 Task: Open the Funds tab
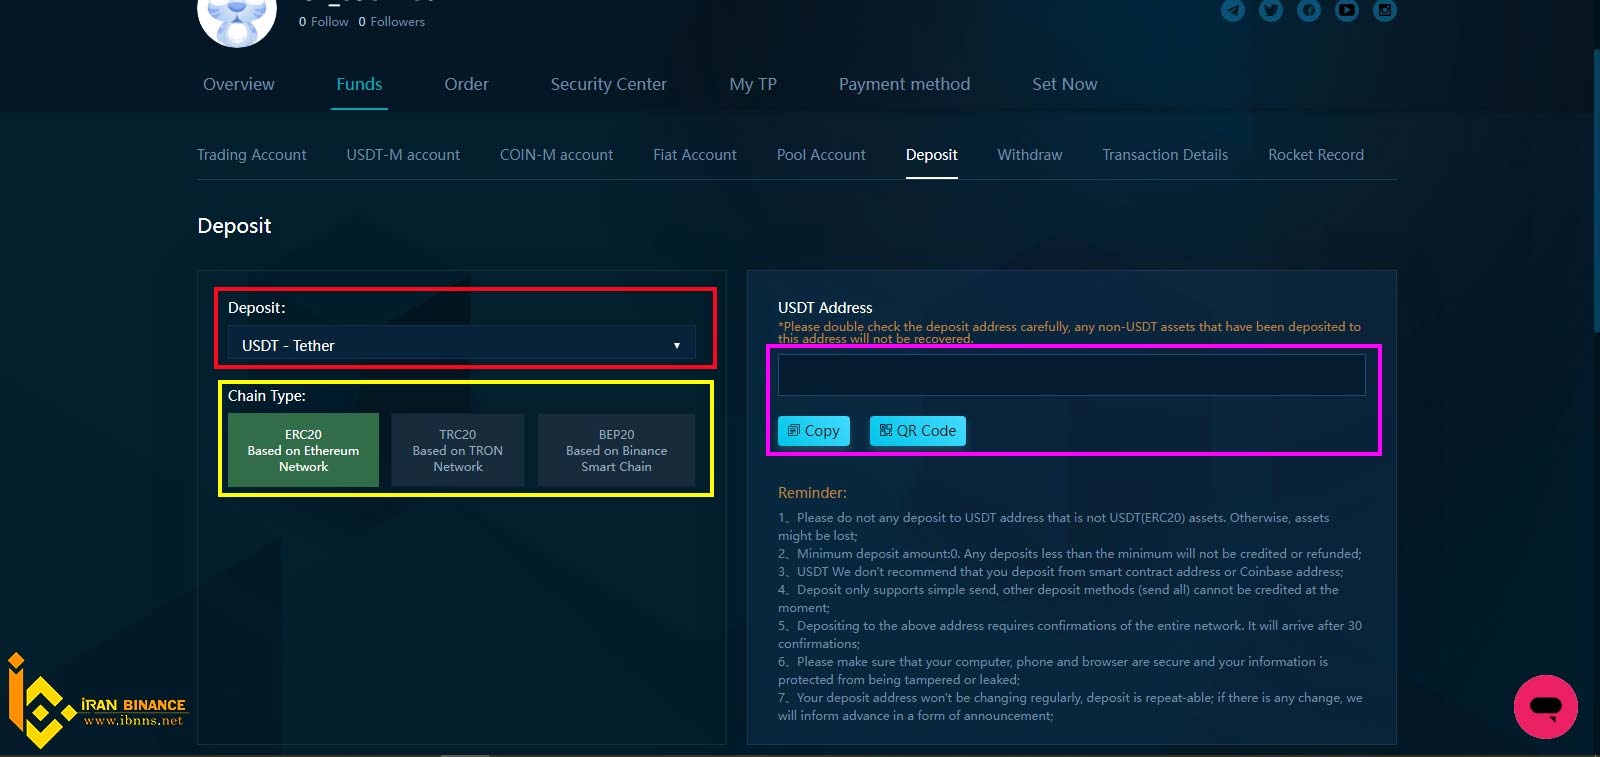pos(359,84)
